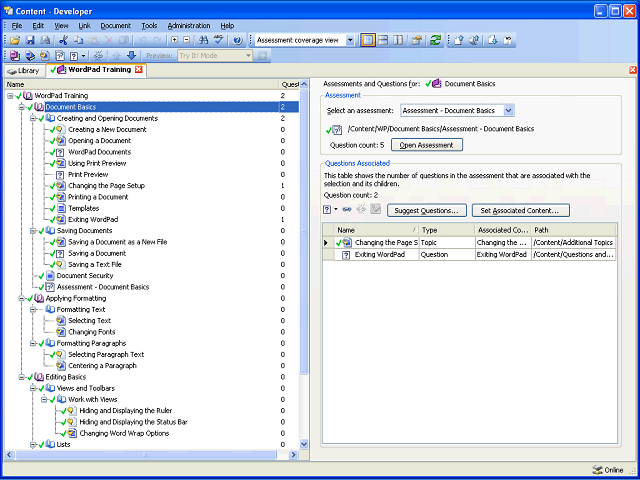The height and width of the screenshot is (480, 640).
Task: Toggle the vertical split layout button
Action: coord(398,40)
